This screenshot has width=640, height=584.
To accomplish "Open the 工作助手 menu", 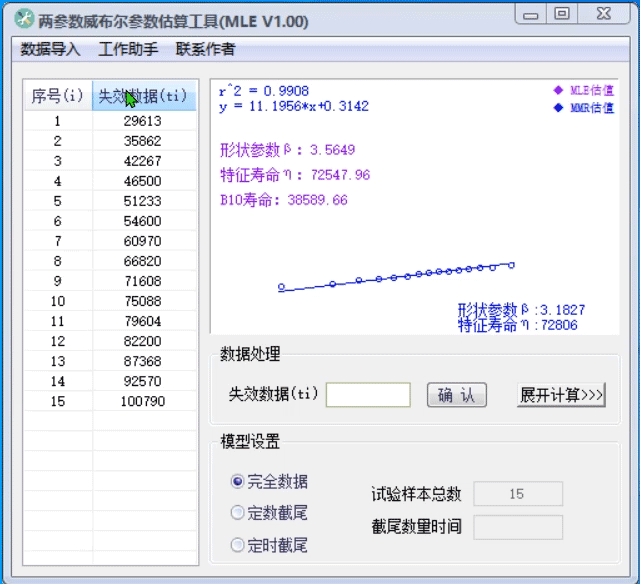I will pos(128,49).
